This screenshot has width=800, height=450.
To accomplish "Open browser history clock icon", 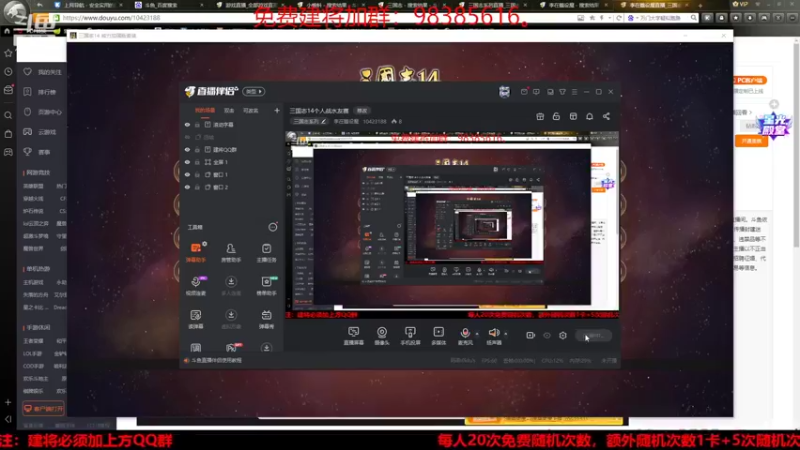I will point(8,72).
